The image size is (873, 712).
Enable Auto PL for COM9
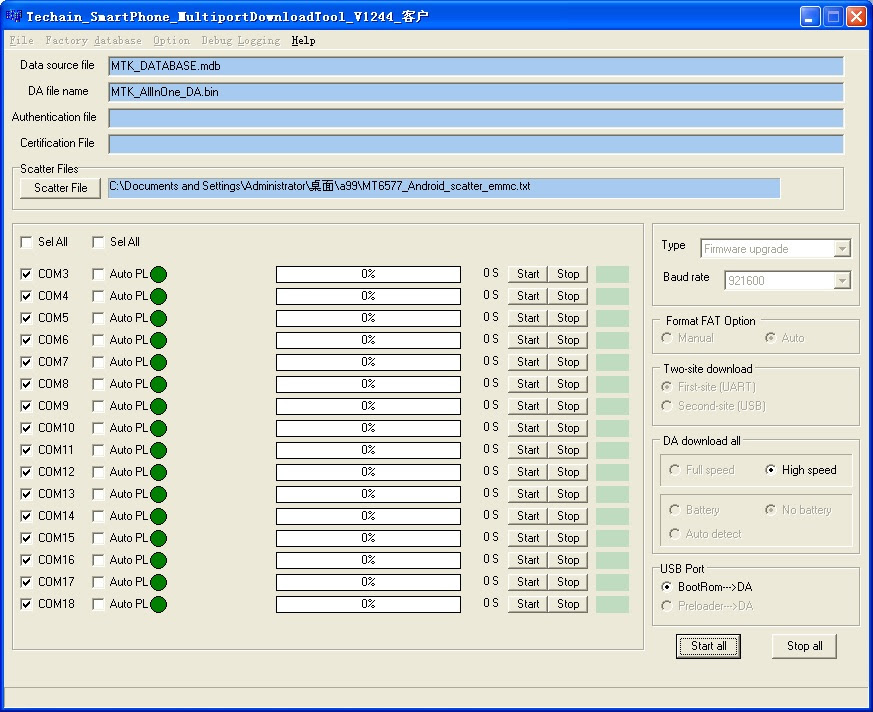(x=98, y=406)
